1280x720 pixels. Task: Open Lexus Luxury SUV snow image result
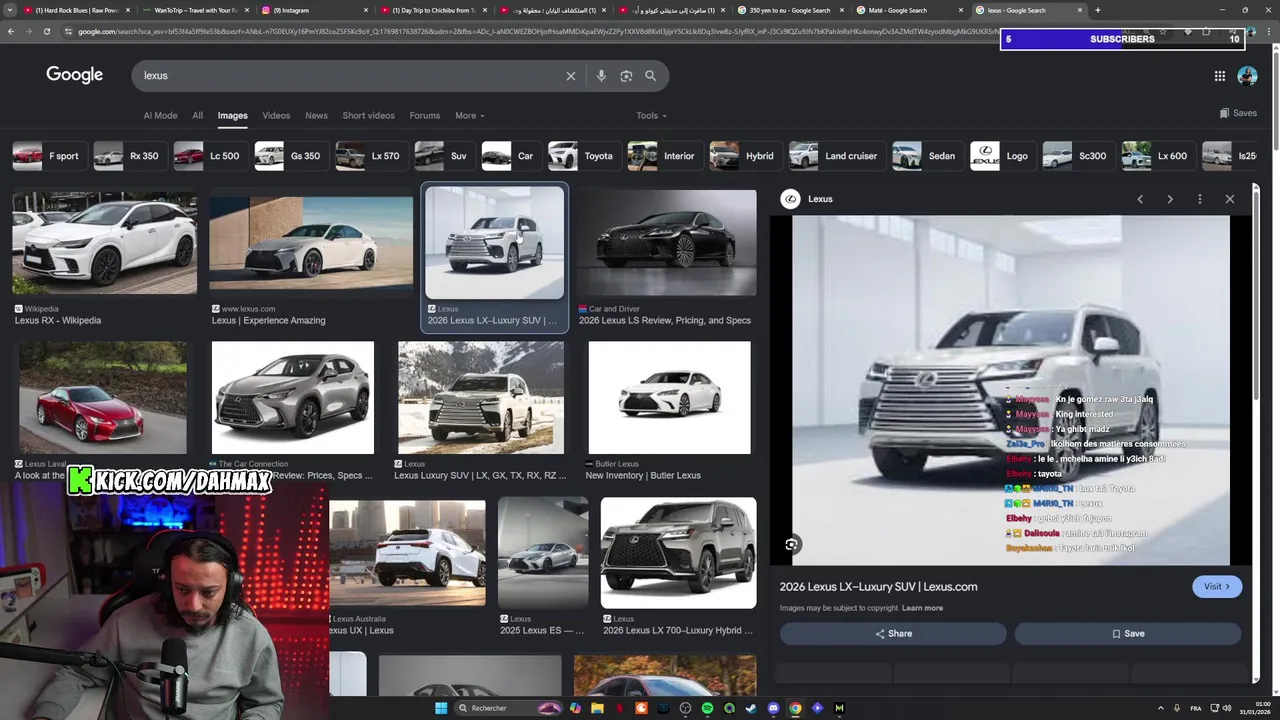[481, 397]
